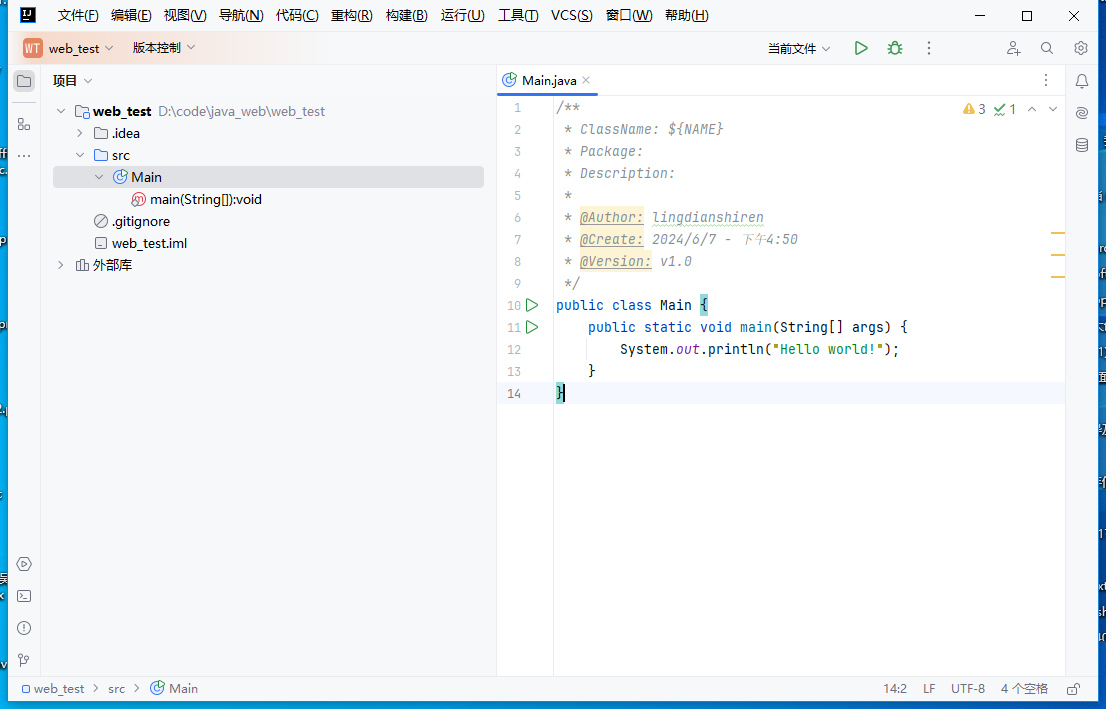Toggle the Project tool window folder icon
This screenshot has height=709, width=1106.
pyautogui.click(x=24, y=81)
